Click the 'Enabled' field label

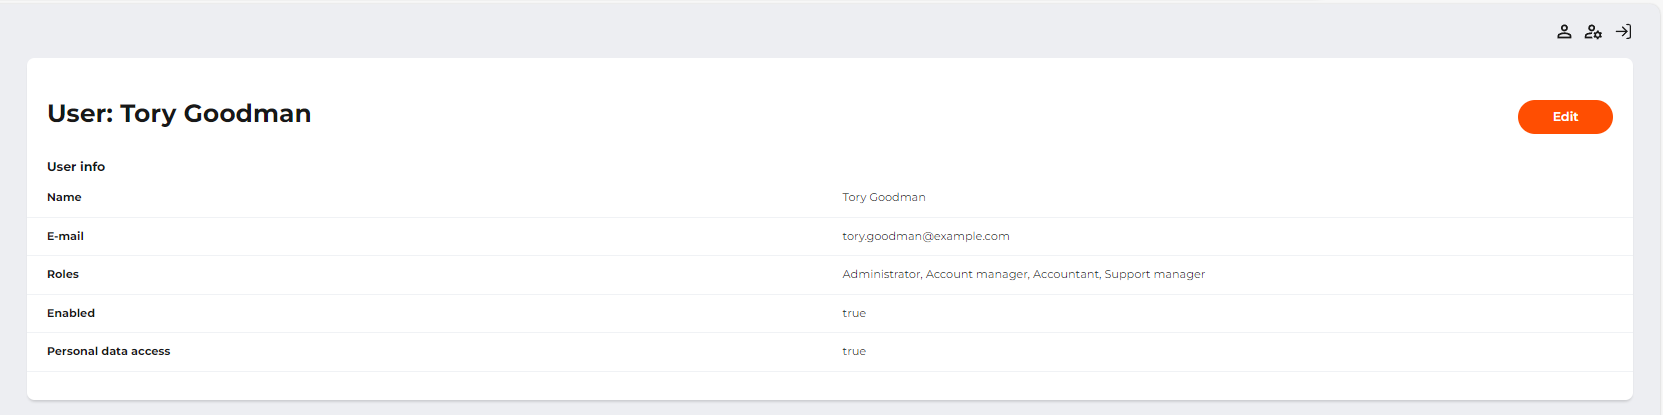click(71, 313)
